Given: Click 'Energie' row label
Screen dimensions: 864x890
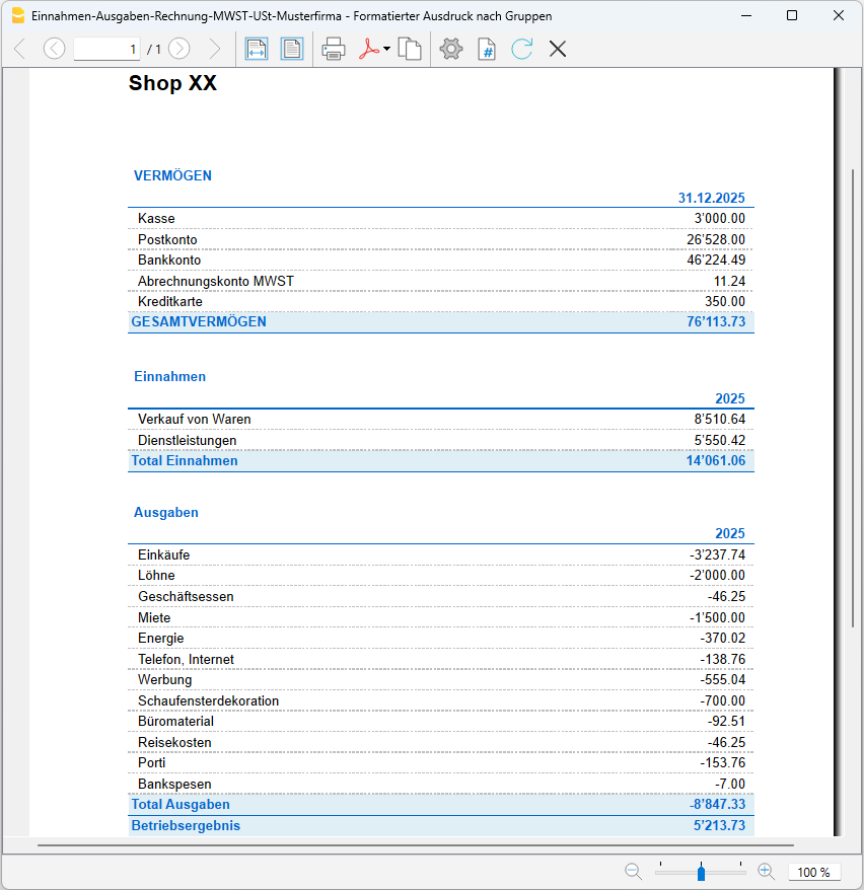Looking at the screenshot, I should point(161,638).
